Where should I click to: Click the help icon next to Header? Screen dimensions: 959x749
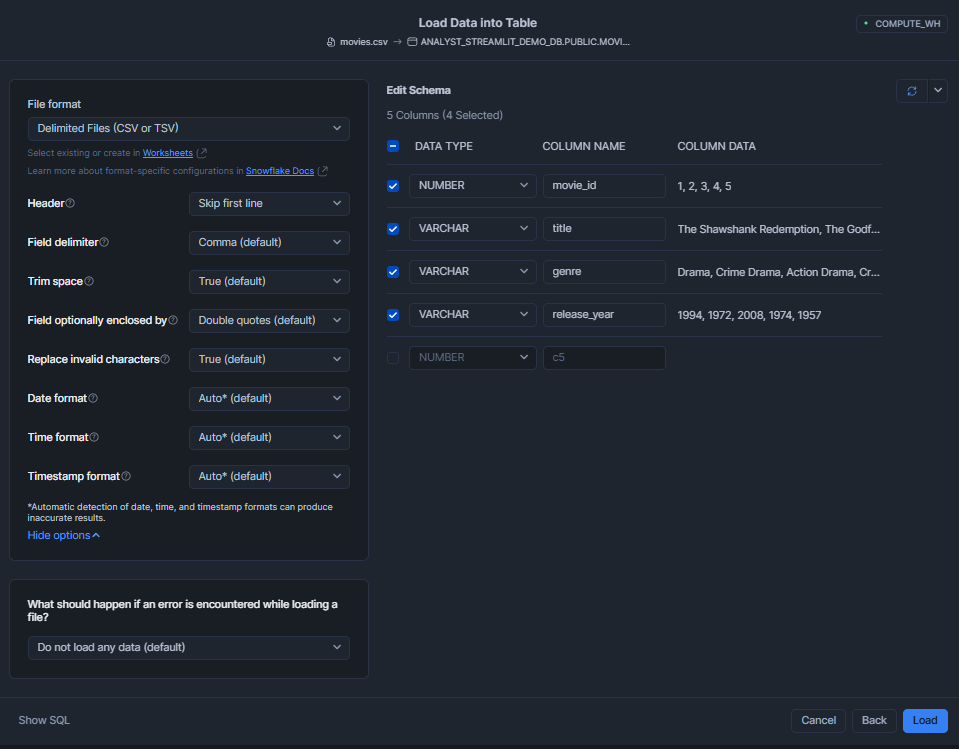(x=72, y=203)
